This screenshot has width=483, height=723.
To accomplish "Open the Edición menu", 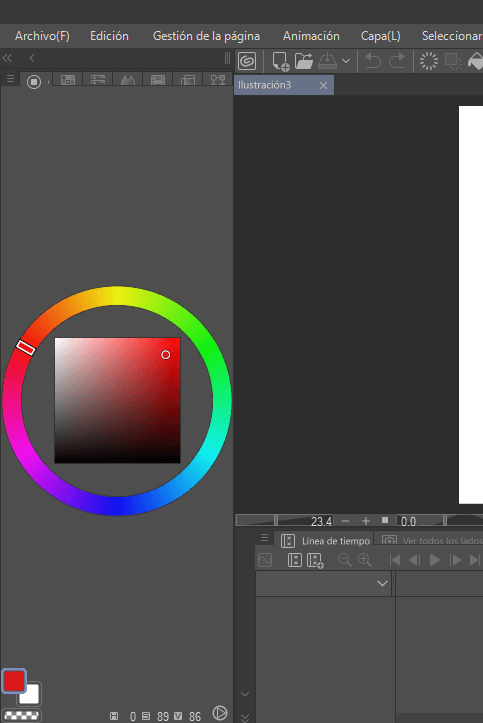I will click(109, 36).
